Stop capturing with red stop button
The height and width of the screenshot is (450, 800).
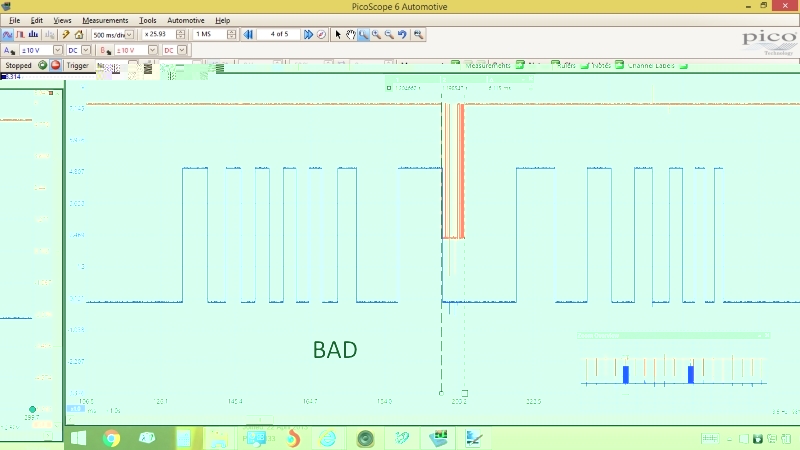(55, 65)
